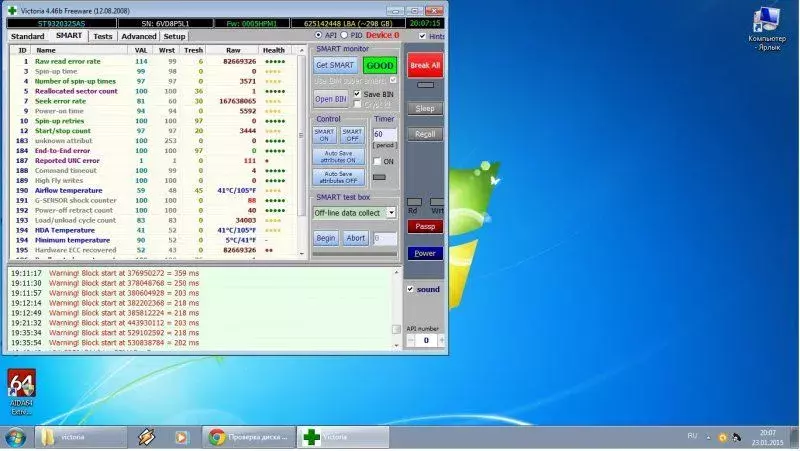The width and height of the screenshot is (800, 451).
Task: Select the Reported UNC error row
Action: (153, 160)
